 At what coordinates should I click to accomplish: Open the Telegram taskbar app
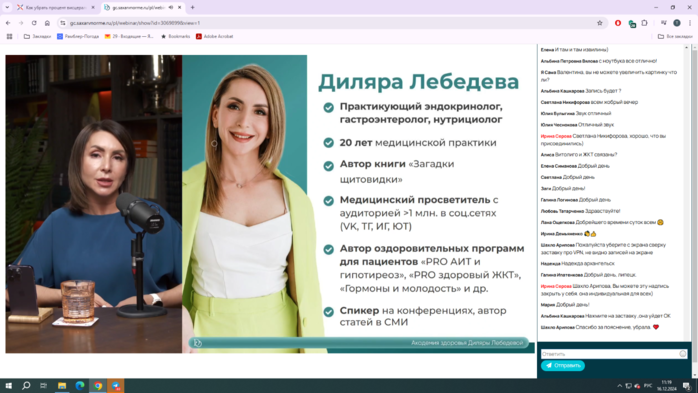coord(116,386)
